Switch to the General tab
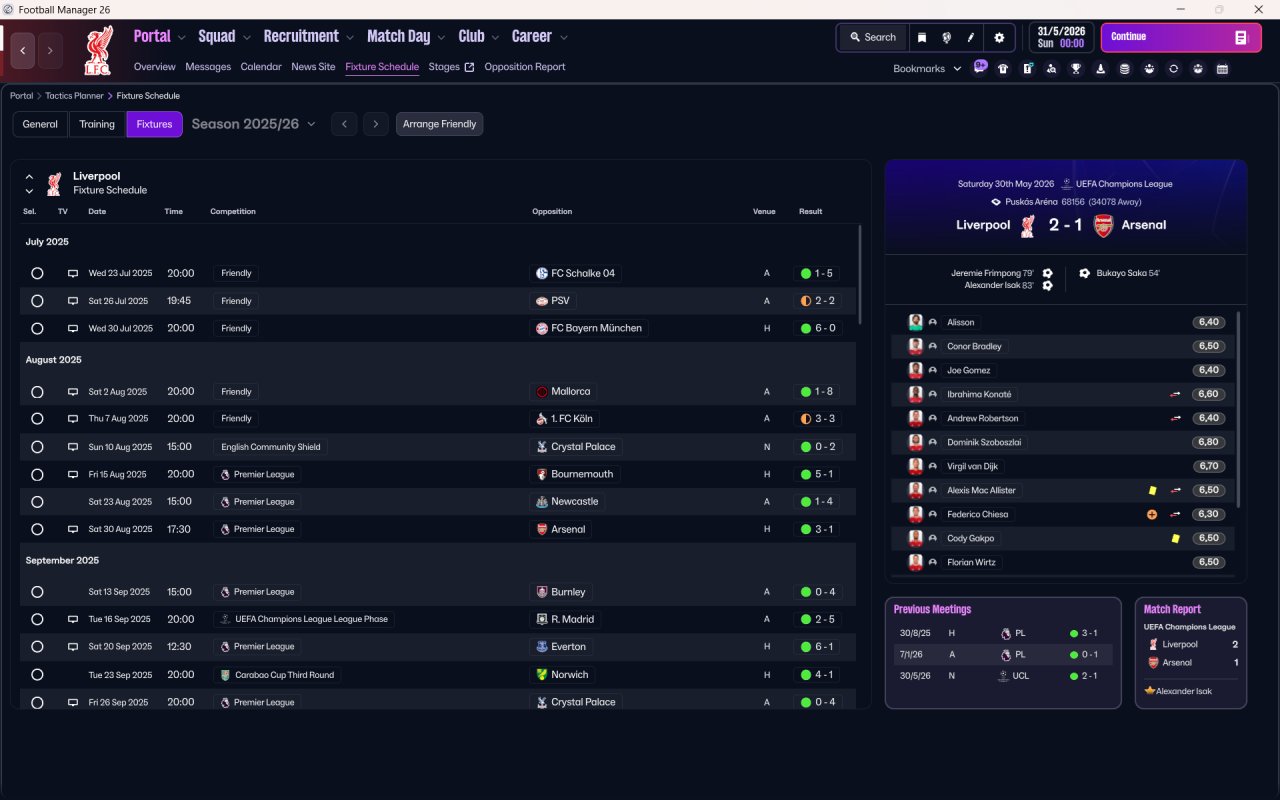 pos(40,124)
